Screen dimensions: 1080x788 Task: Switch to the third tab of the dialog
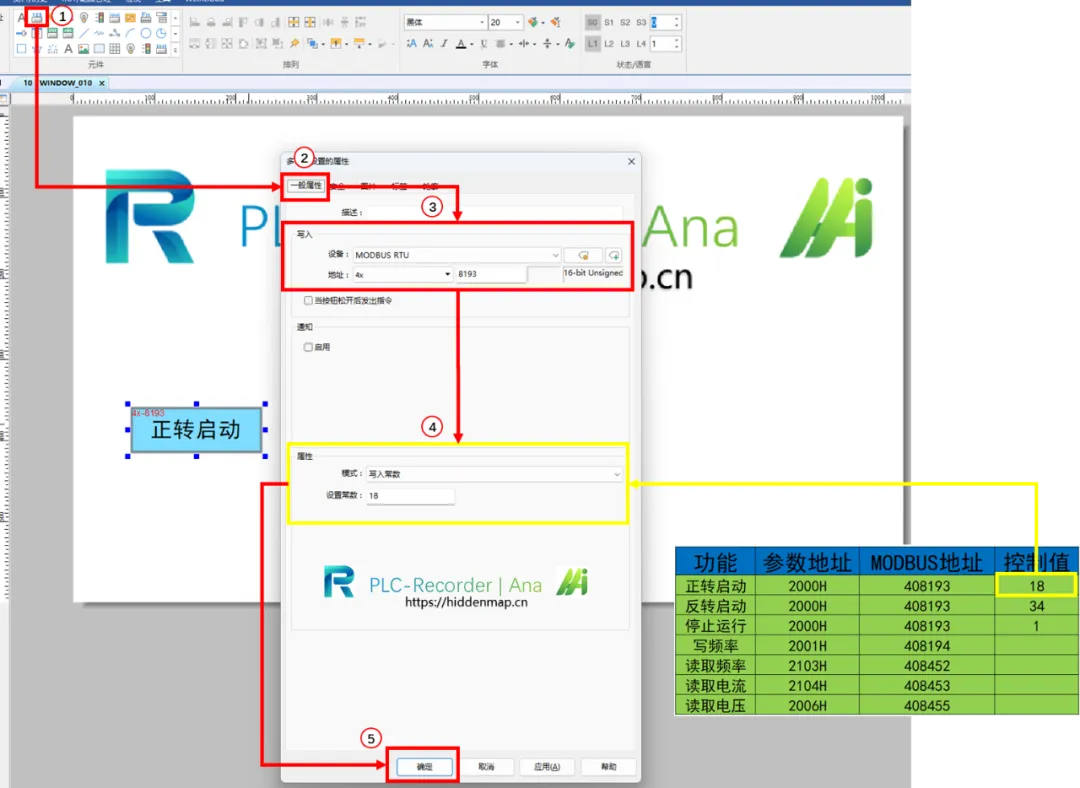[368, 186]
